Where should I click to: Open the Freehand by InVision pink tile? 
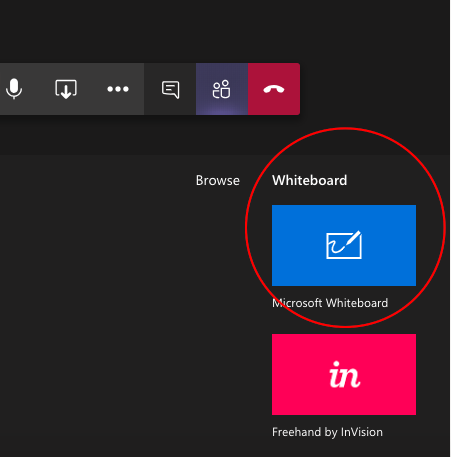(x=344, y=374)
